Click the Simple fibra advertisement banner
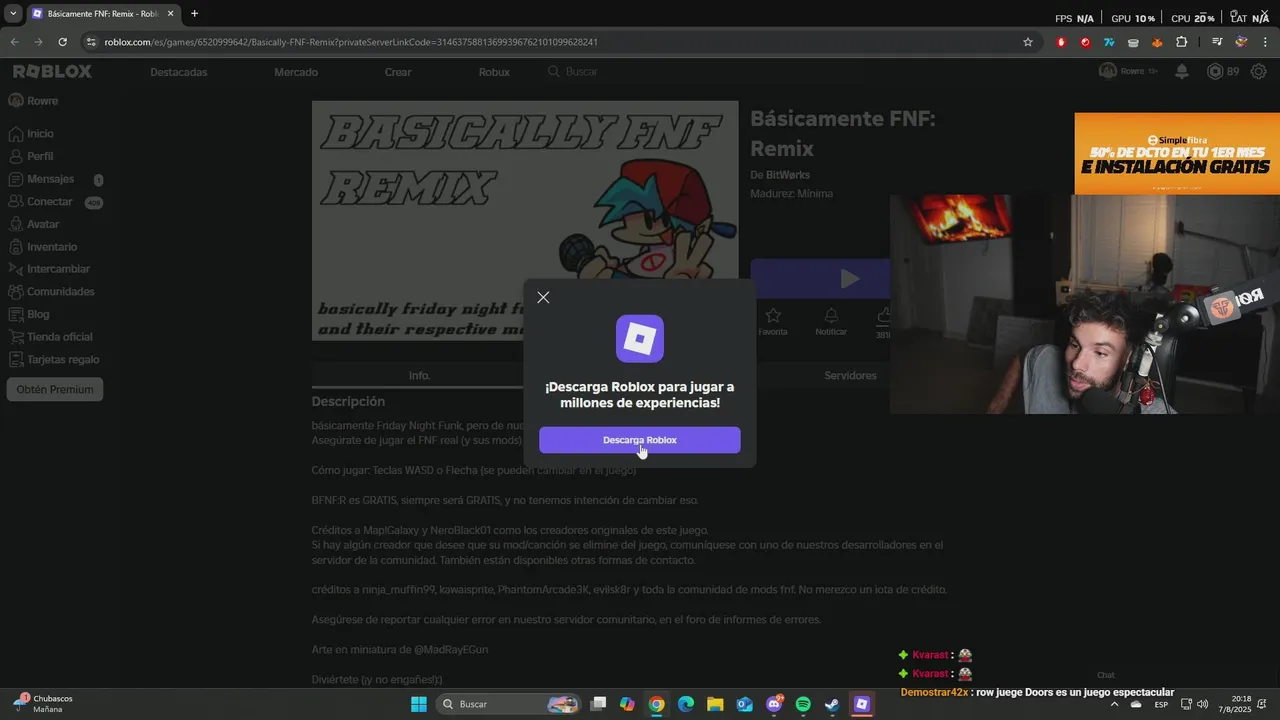The width and height of the screenshot is (1280, 720). coord(1177,153)
